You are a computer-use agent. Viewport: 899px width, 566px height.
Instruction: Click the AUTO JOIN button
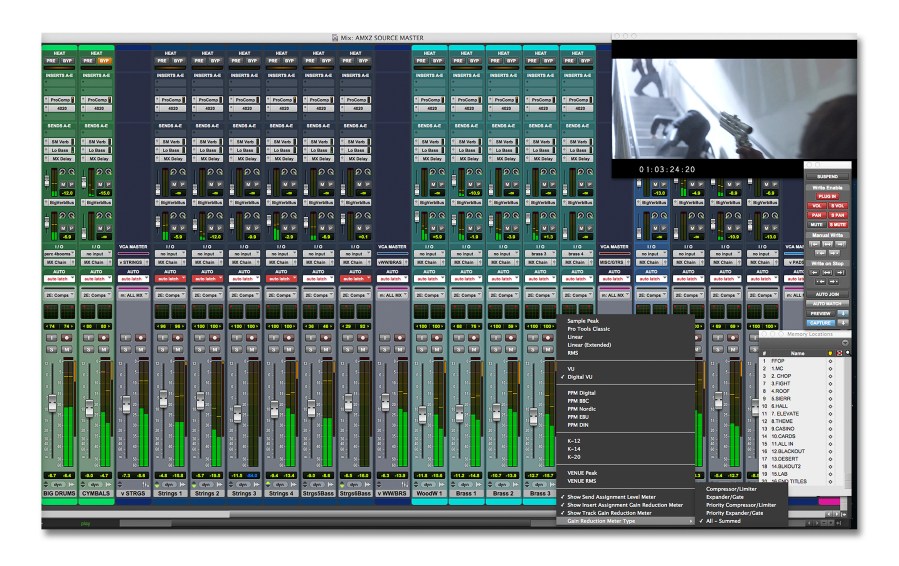click(x=826, y=294)
